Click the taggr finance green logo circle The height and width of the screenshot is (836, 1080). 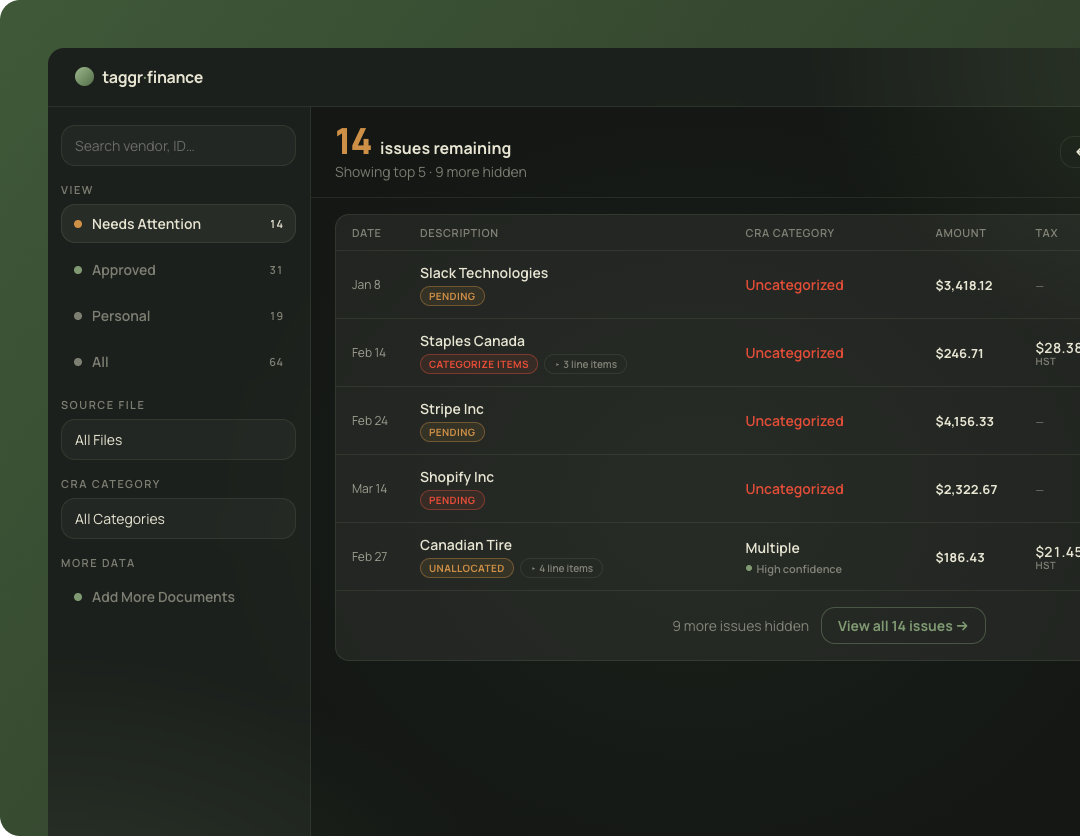click(x=84, y=76)
